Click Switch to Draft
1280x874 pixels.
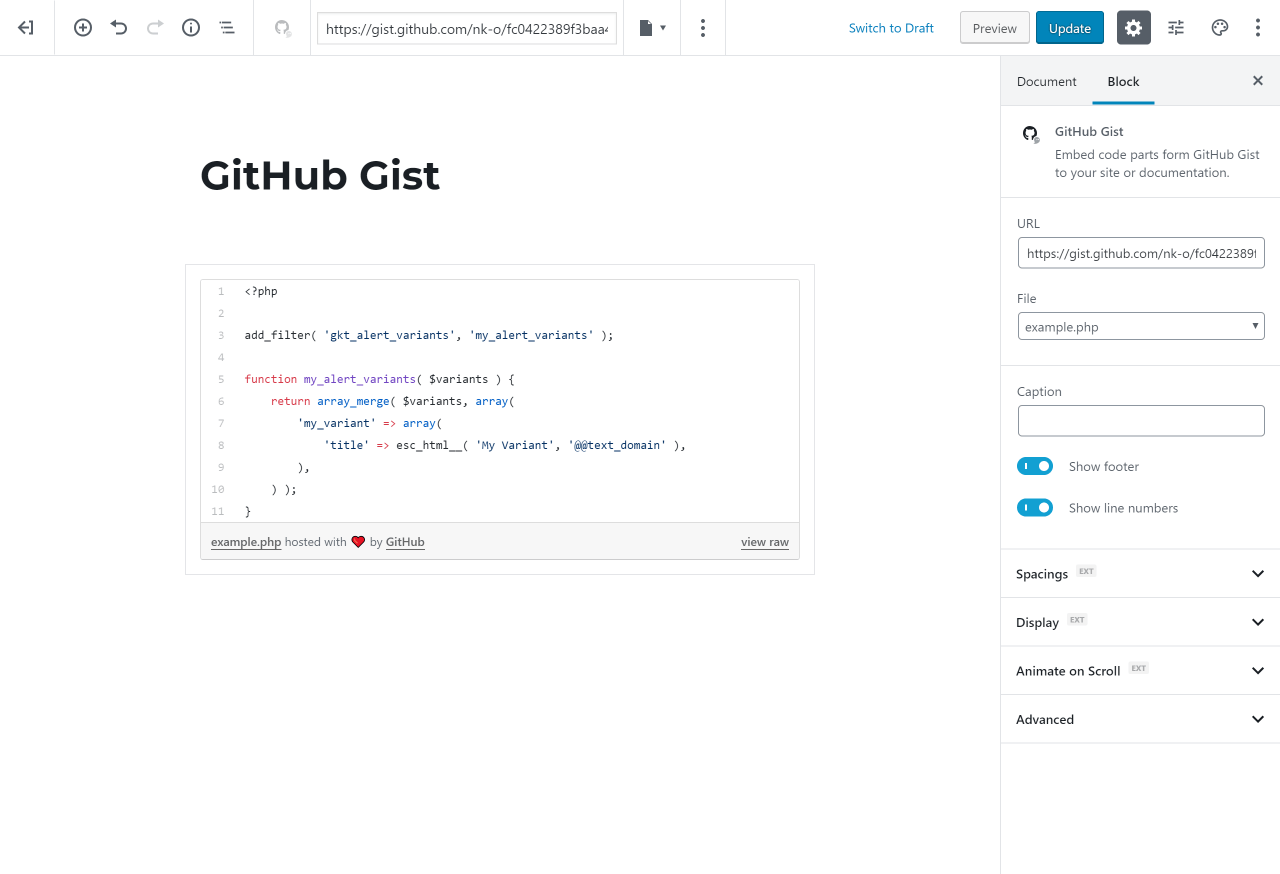point(891,28)
